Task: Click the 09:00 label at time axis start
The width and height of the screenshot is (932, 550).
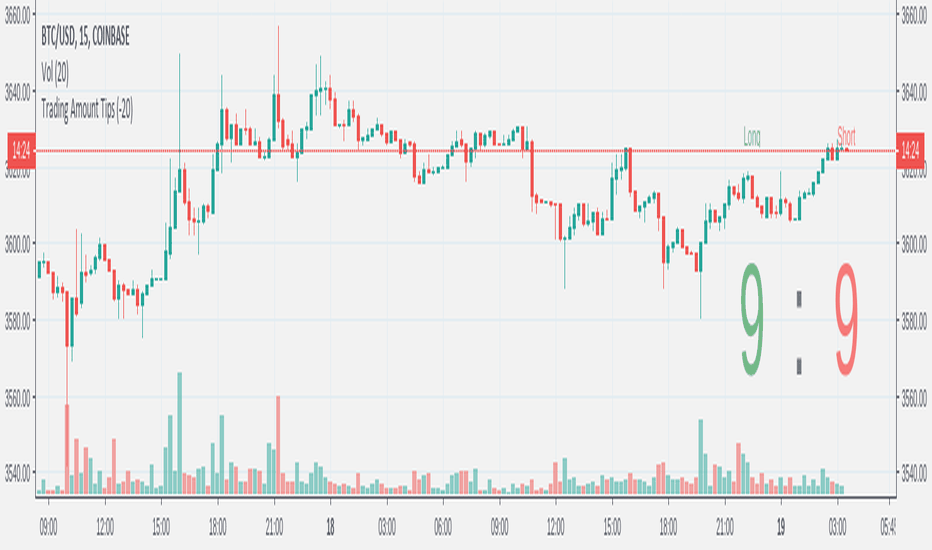Action: [48, 527]
